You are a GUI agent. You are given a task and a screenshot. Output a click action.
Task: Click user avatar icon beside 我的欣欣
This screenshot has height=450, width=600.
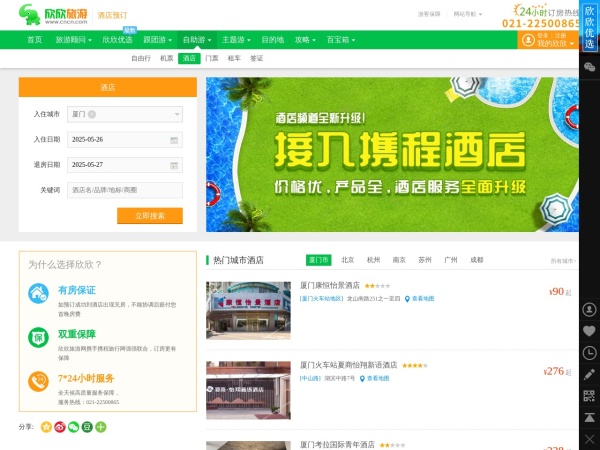tap(528, 40)
